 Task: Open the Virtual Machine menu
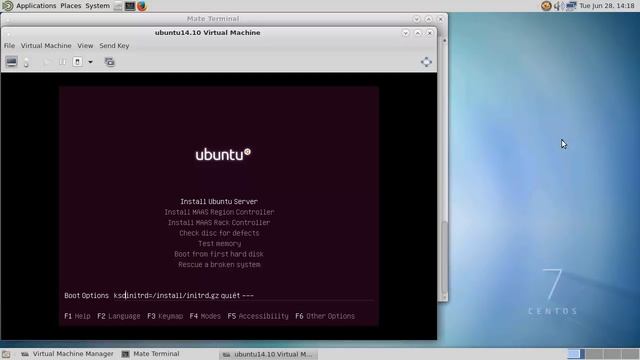[x=46, y=46]
